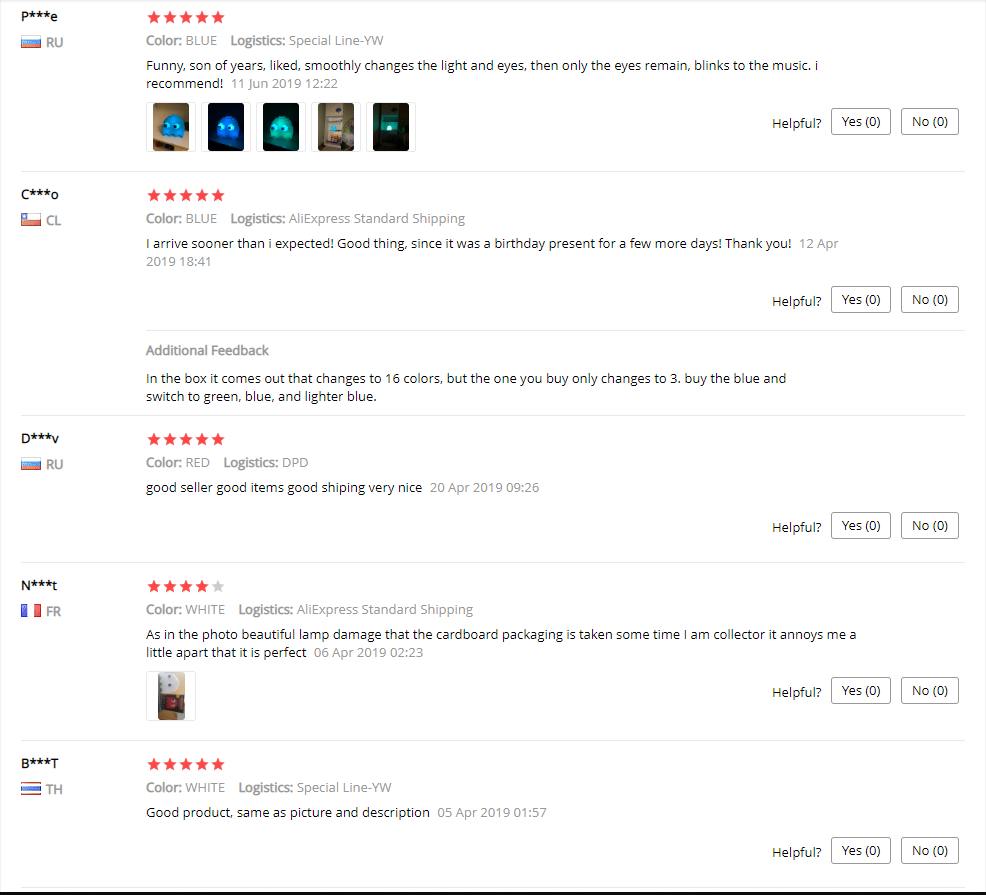
Task: Mark P***e's review helpful with Yes
Action: tap(860, 121)
